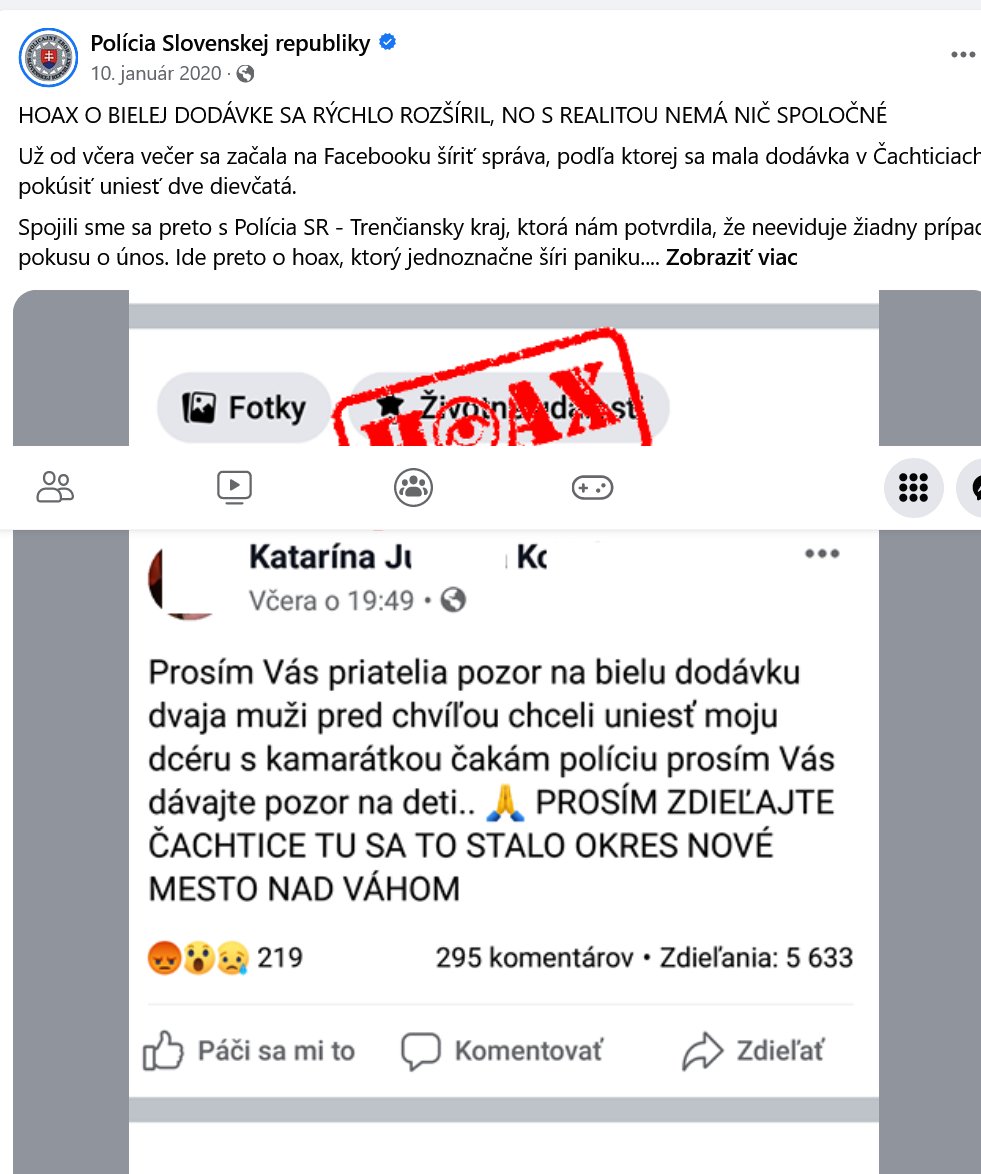This screenshot has height=1174, width=981.
Task: Expand the post text with Zobraziť viac
Action: pyautogui.click(x=732, y=258)
